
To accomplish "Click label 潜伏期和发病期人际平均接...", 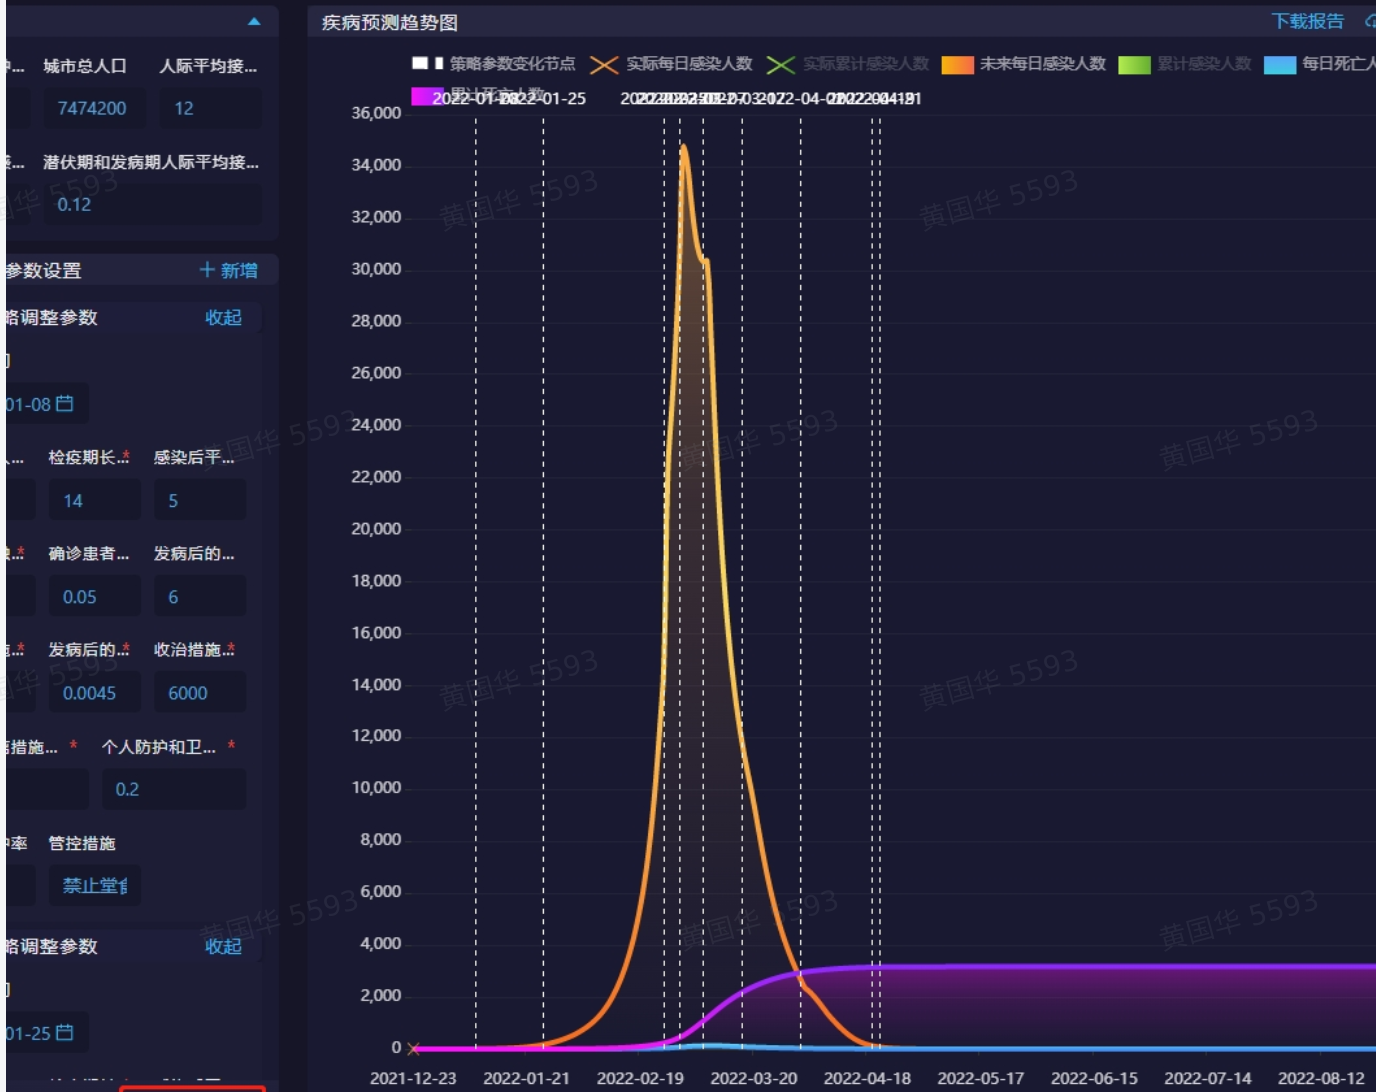I will click(151, 162).
